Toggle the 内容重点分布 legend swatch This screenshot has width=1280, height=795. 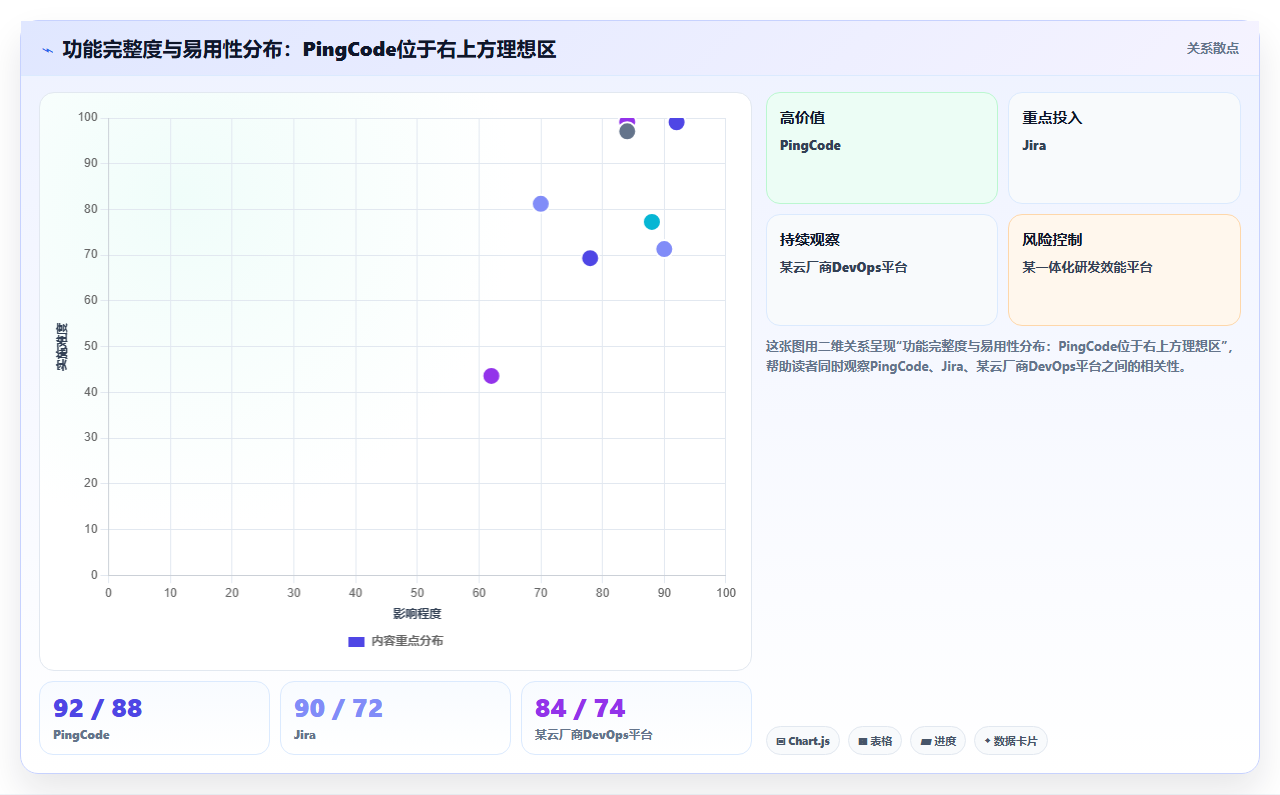pyautogui.click(x=356, y=641)
